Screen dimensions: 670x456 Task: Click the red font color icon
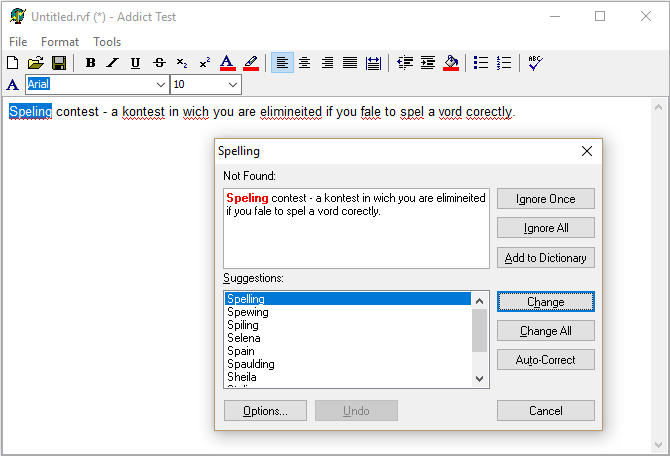(x=227, y=63)
